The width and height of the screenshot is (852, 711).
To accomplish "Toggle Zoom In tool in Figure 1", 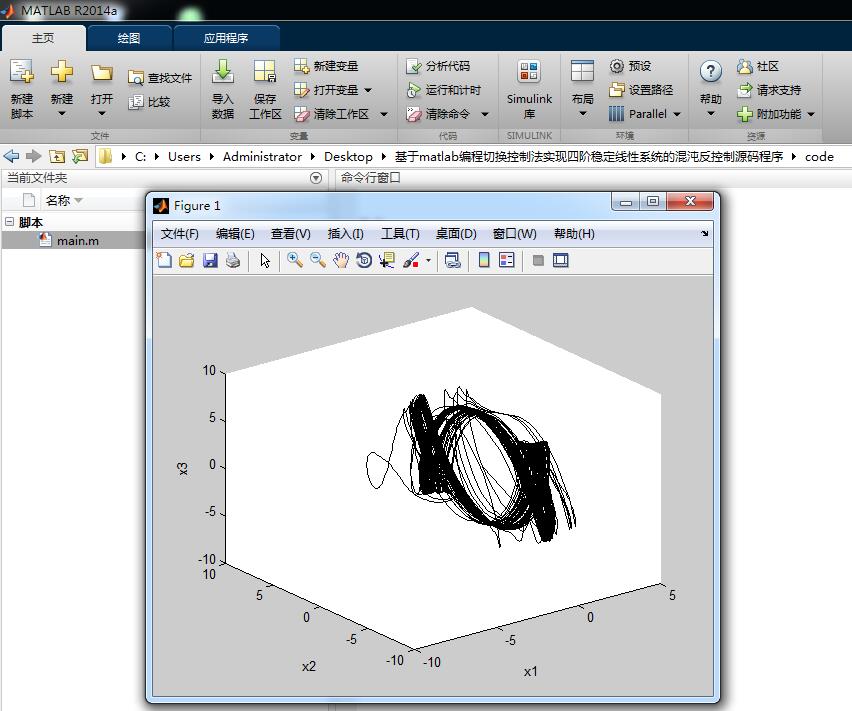I will coord(295,260).
